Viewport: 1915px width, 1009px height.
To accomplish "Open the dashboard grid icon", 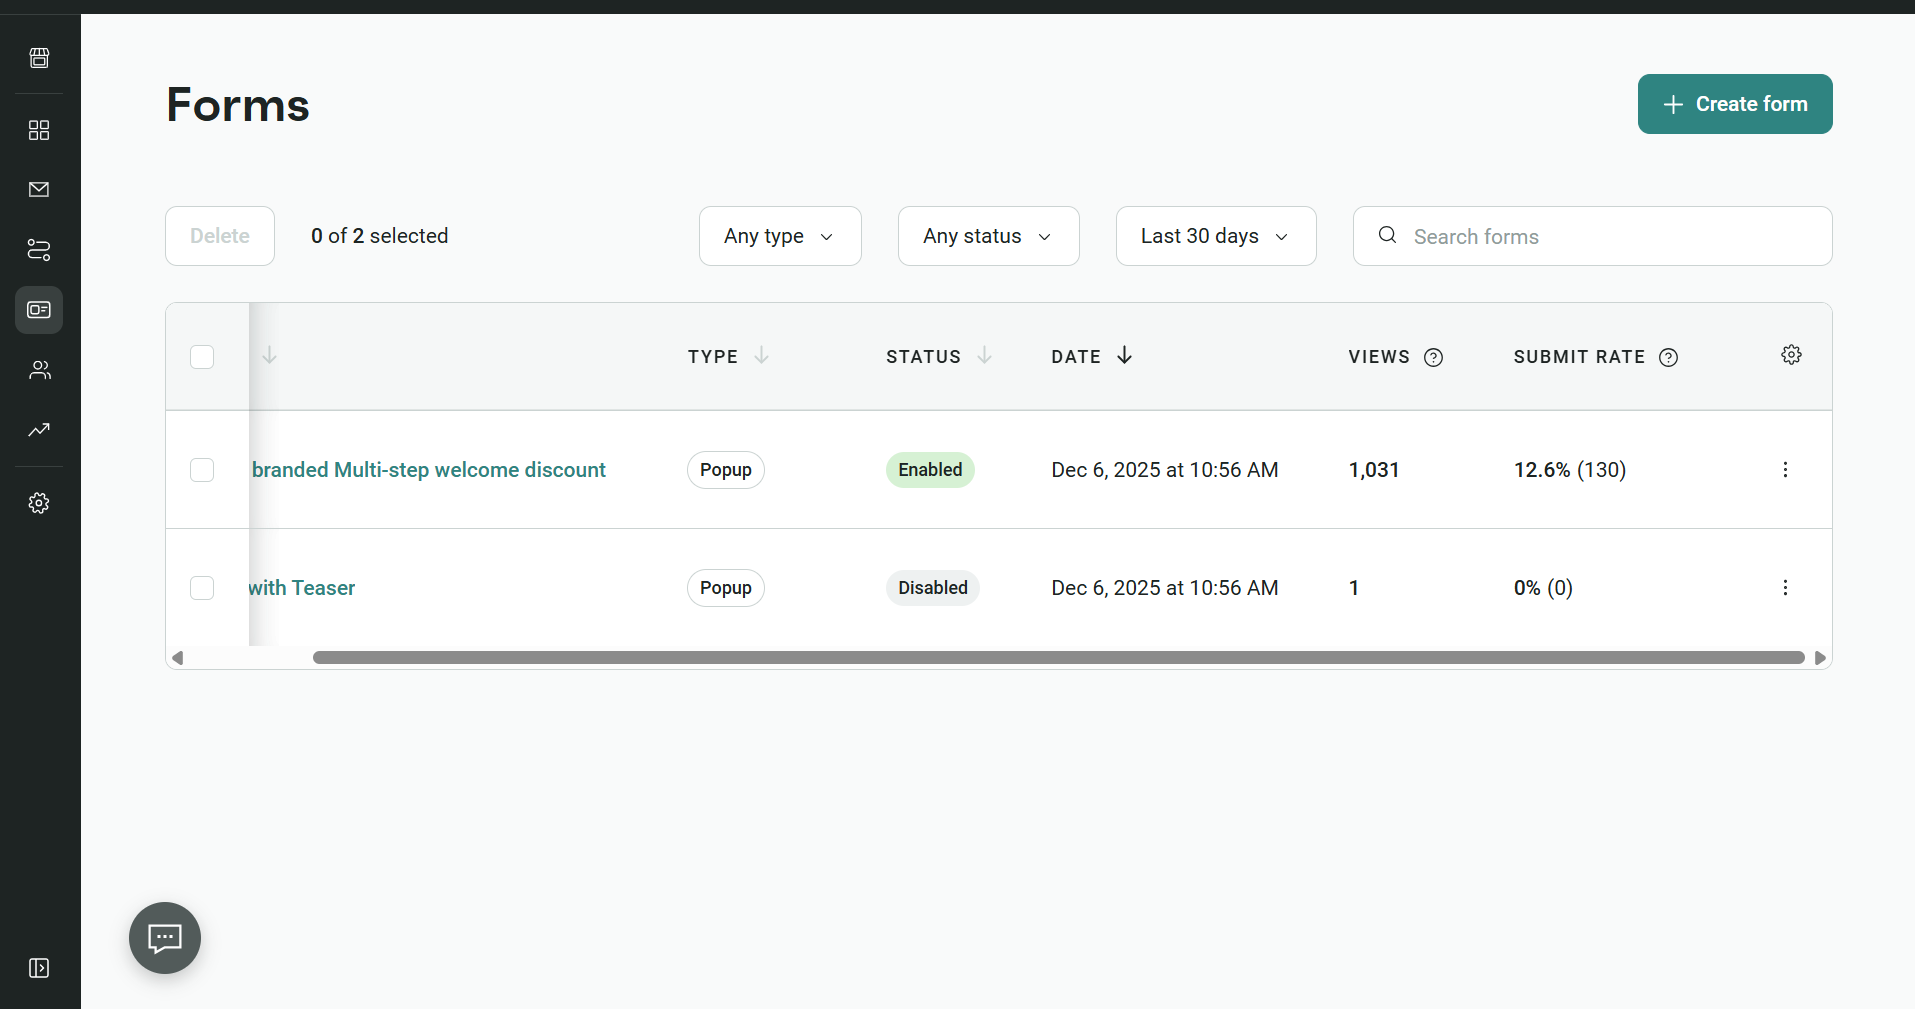I will pyautogui.click(x=39, y=130).
